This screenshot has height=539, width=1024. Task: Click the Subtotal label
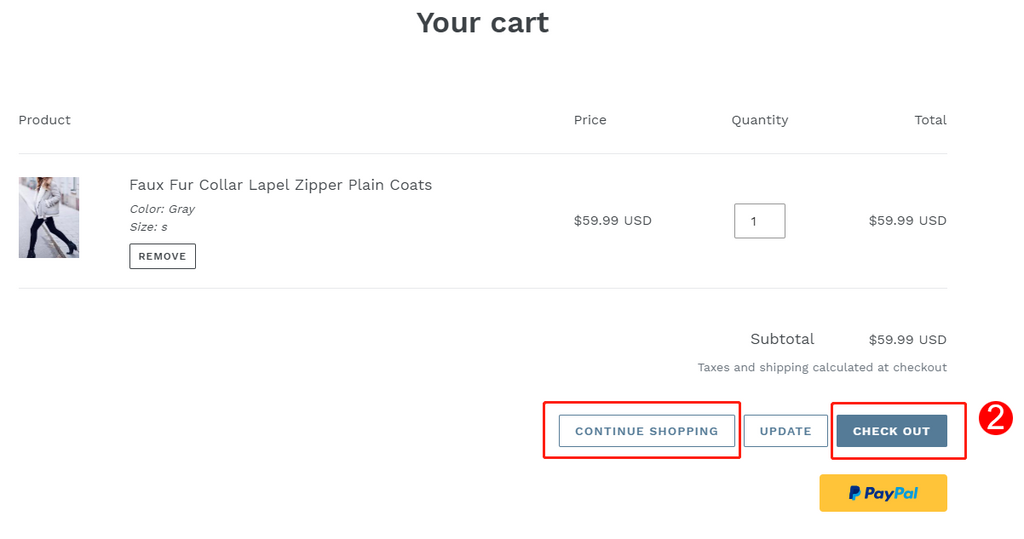[782, 339]
